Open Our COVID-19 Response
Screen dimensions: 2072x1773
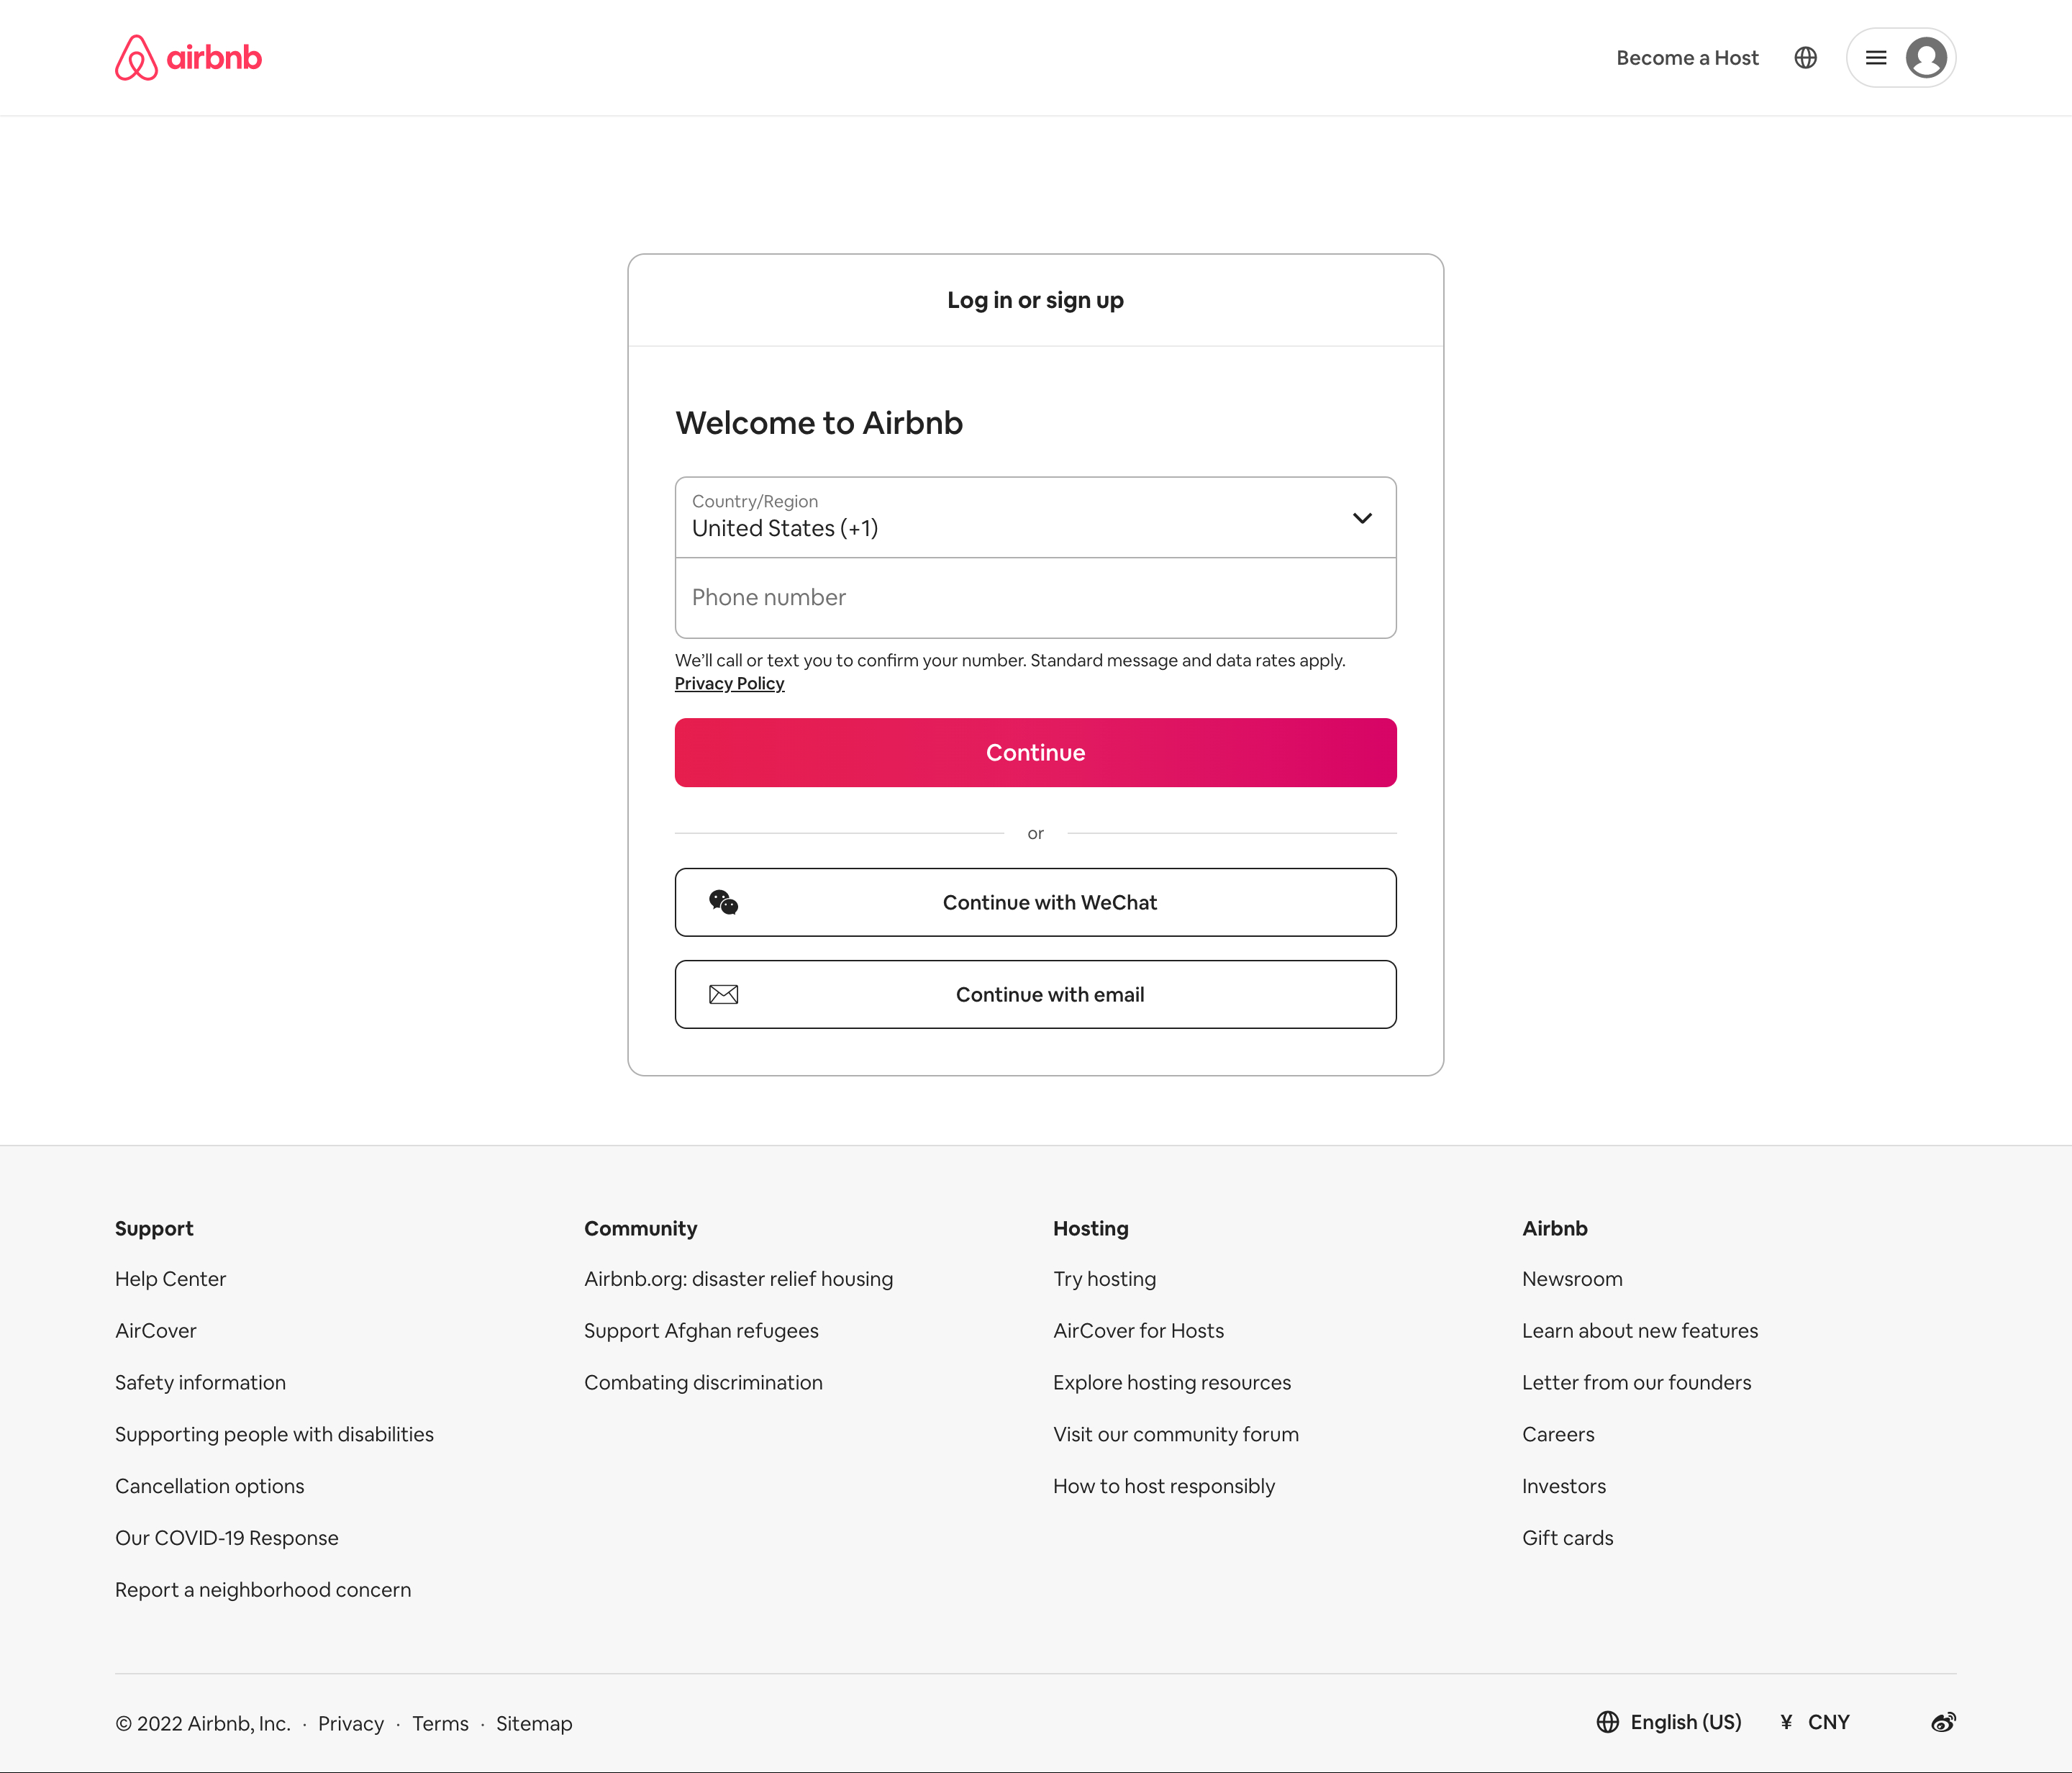[226, 1538]
